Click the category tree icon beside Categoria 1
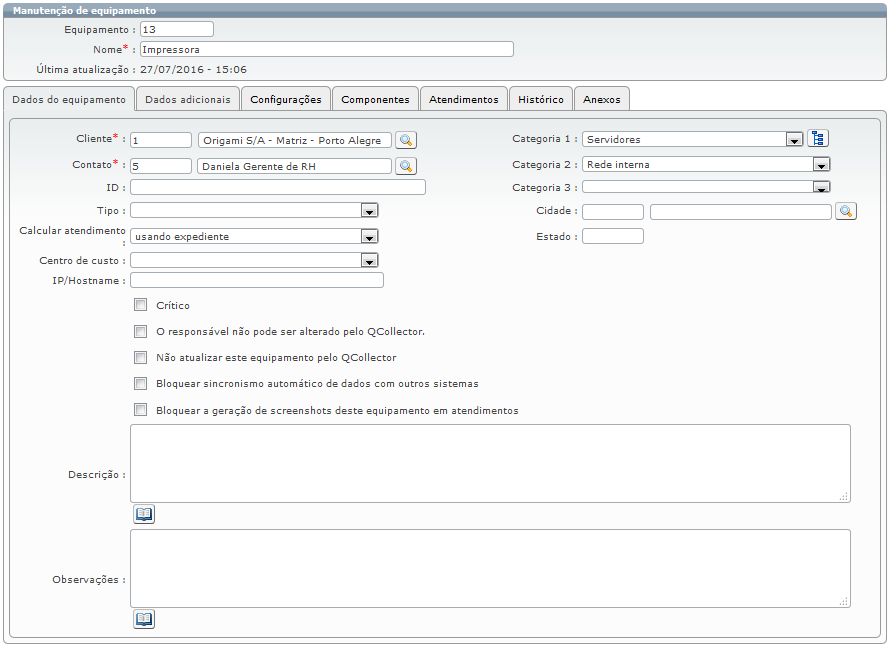Image resolution: width=891 pixels, height=648 pixels. click(x=819, y=139)
